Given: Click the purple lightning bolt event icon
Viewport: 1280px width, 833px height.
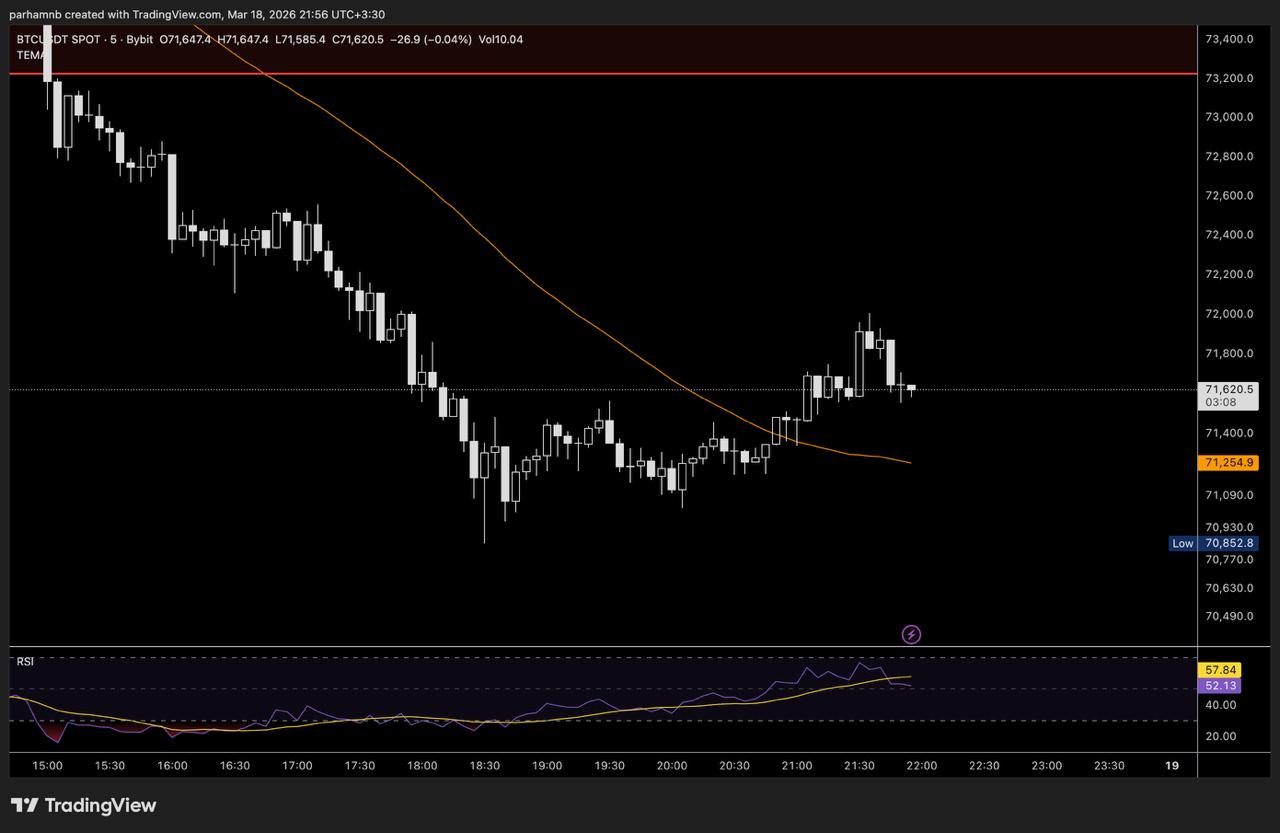Looking at the screenshot, I should [911, 634].
